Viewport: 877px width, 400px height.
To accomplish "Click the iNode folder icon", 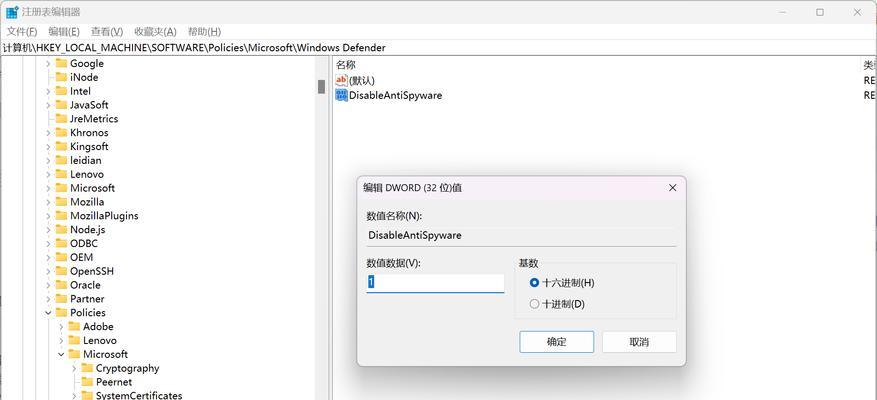I will point(61,77).
